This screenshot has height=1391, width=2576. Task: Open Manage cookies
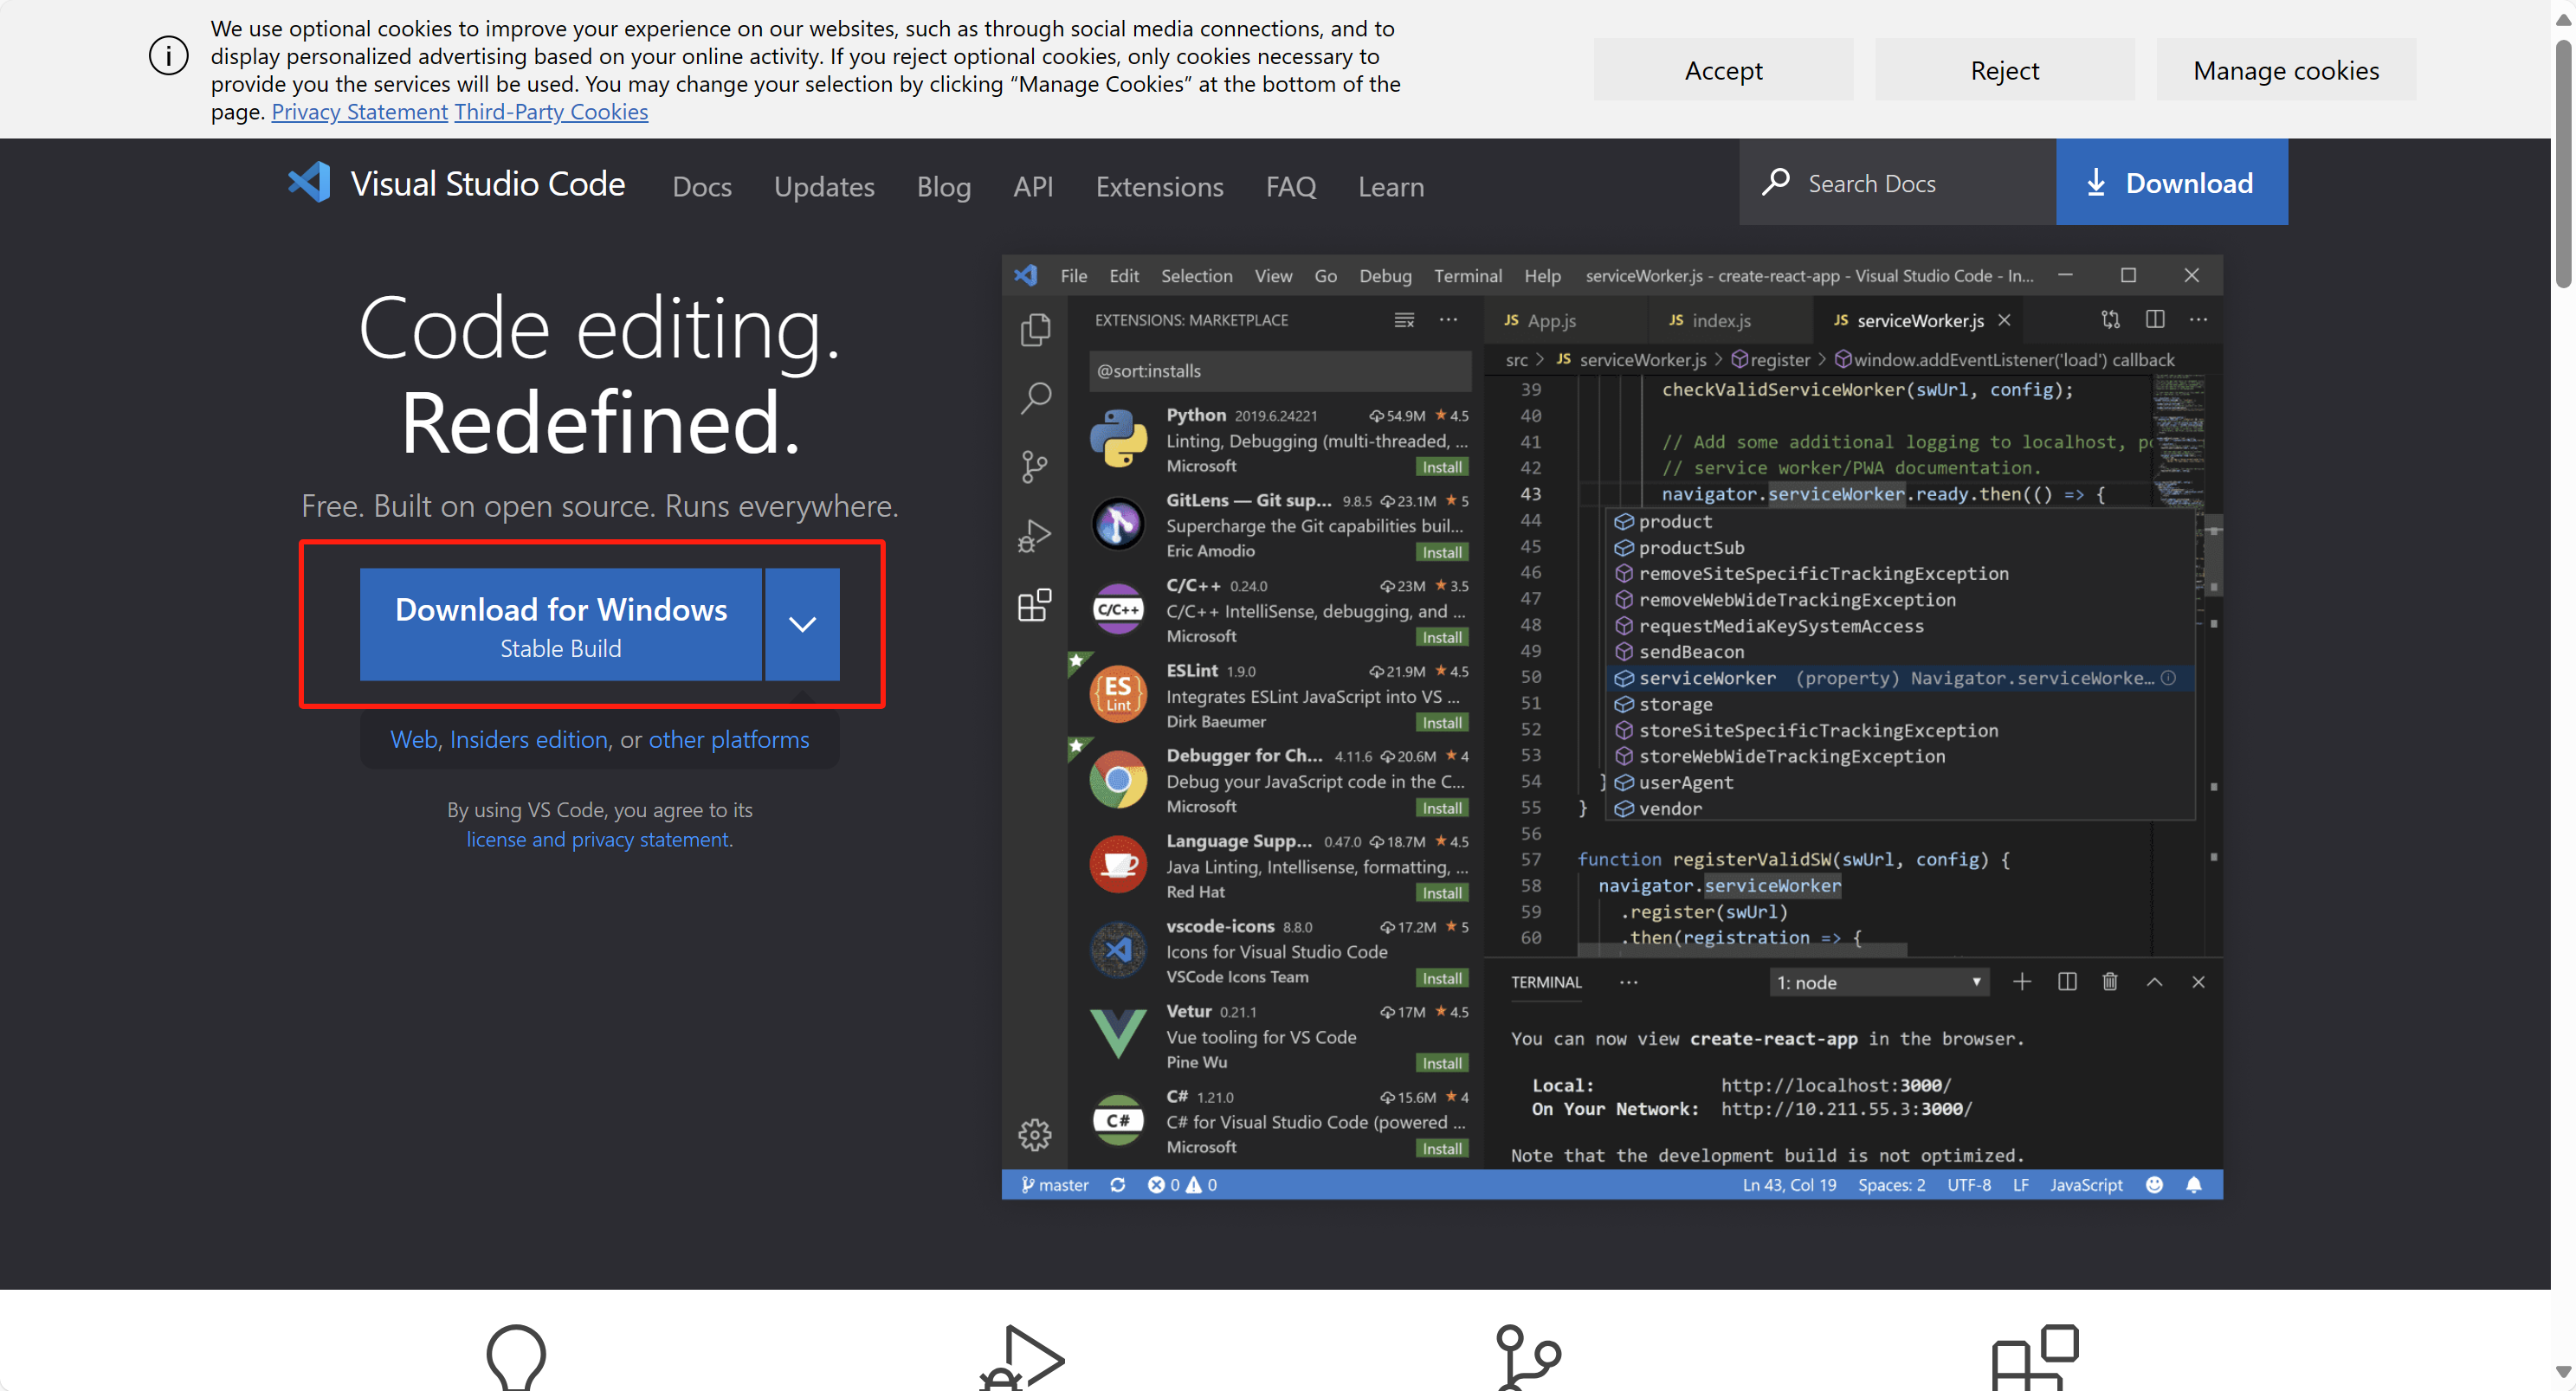coord(2286,69)
